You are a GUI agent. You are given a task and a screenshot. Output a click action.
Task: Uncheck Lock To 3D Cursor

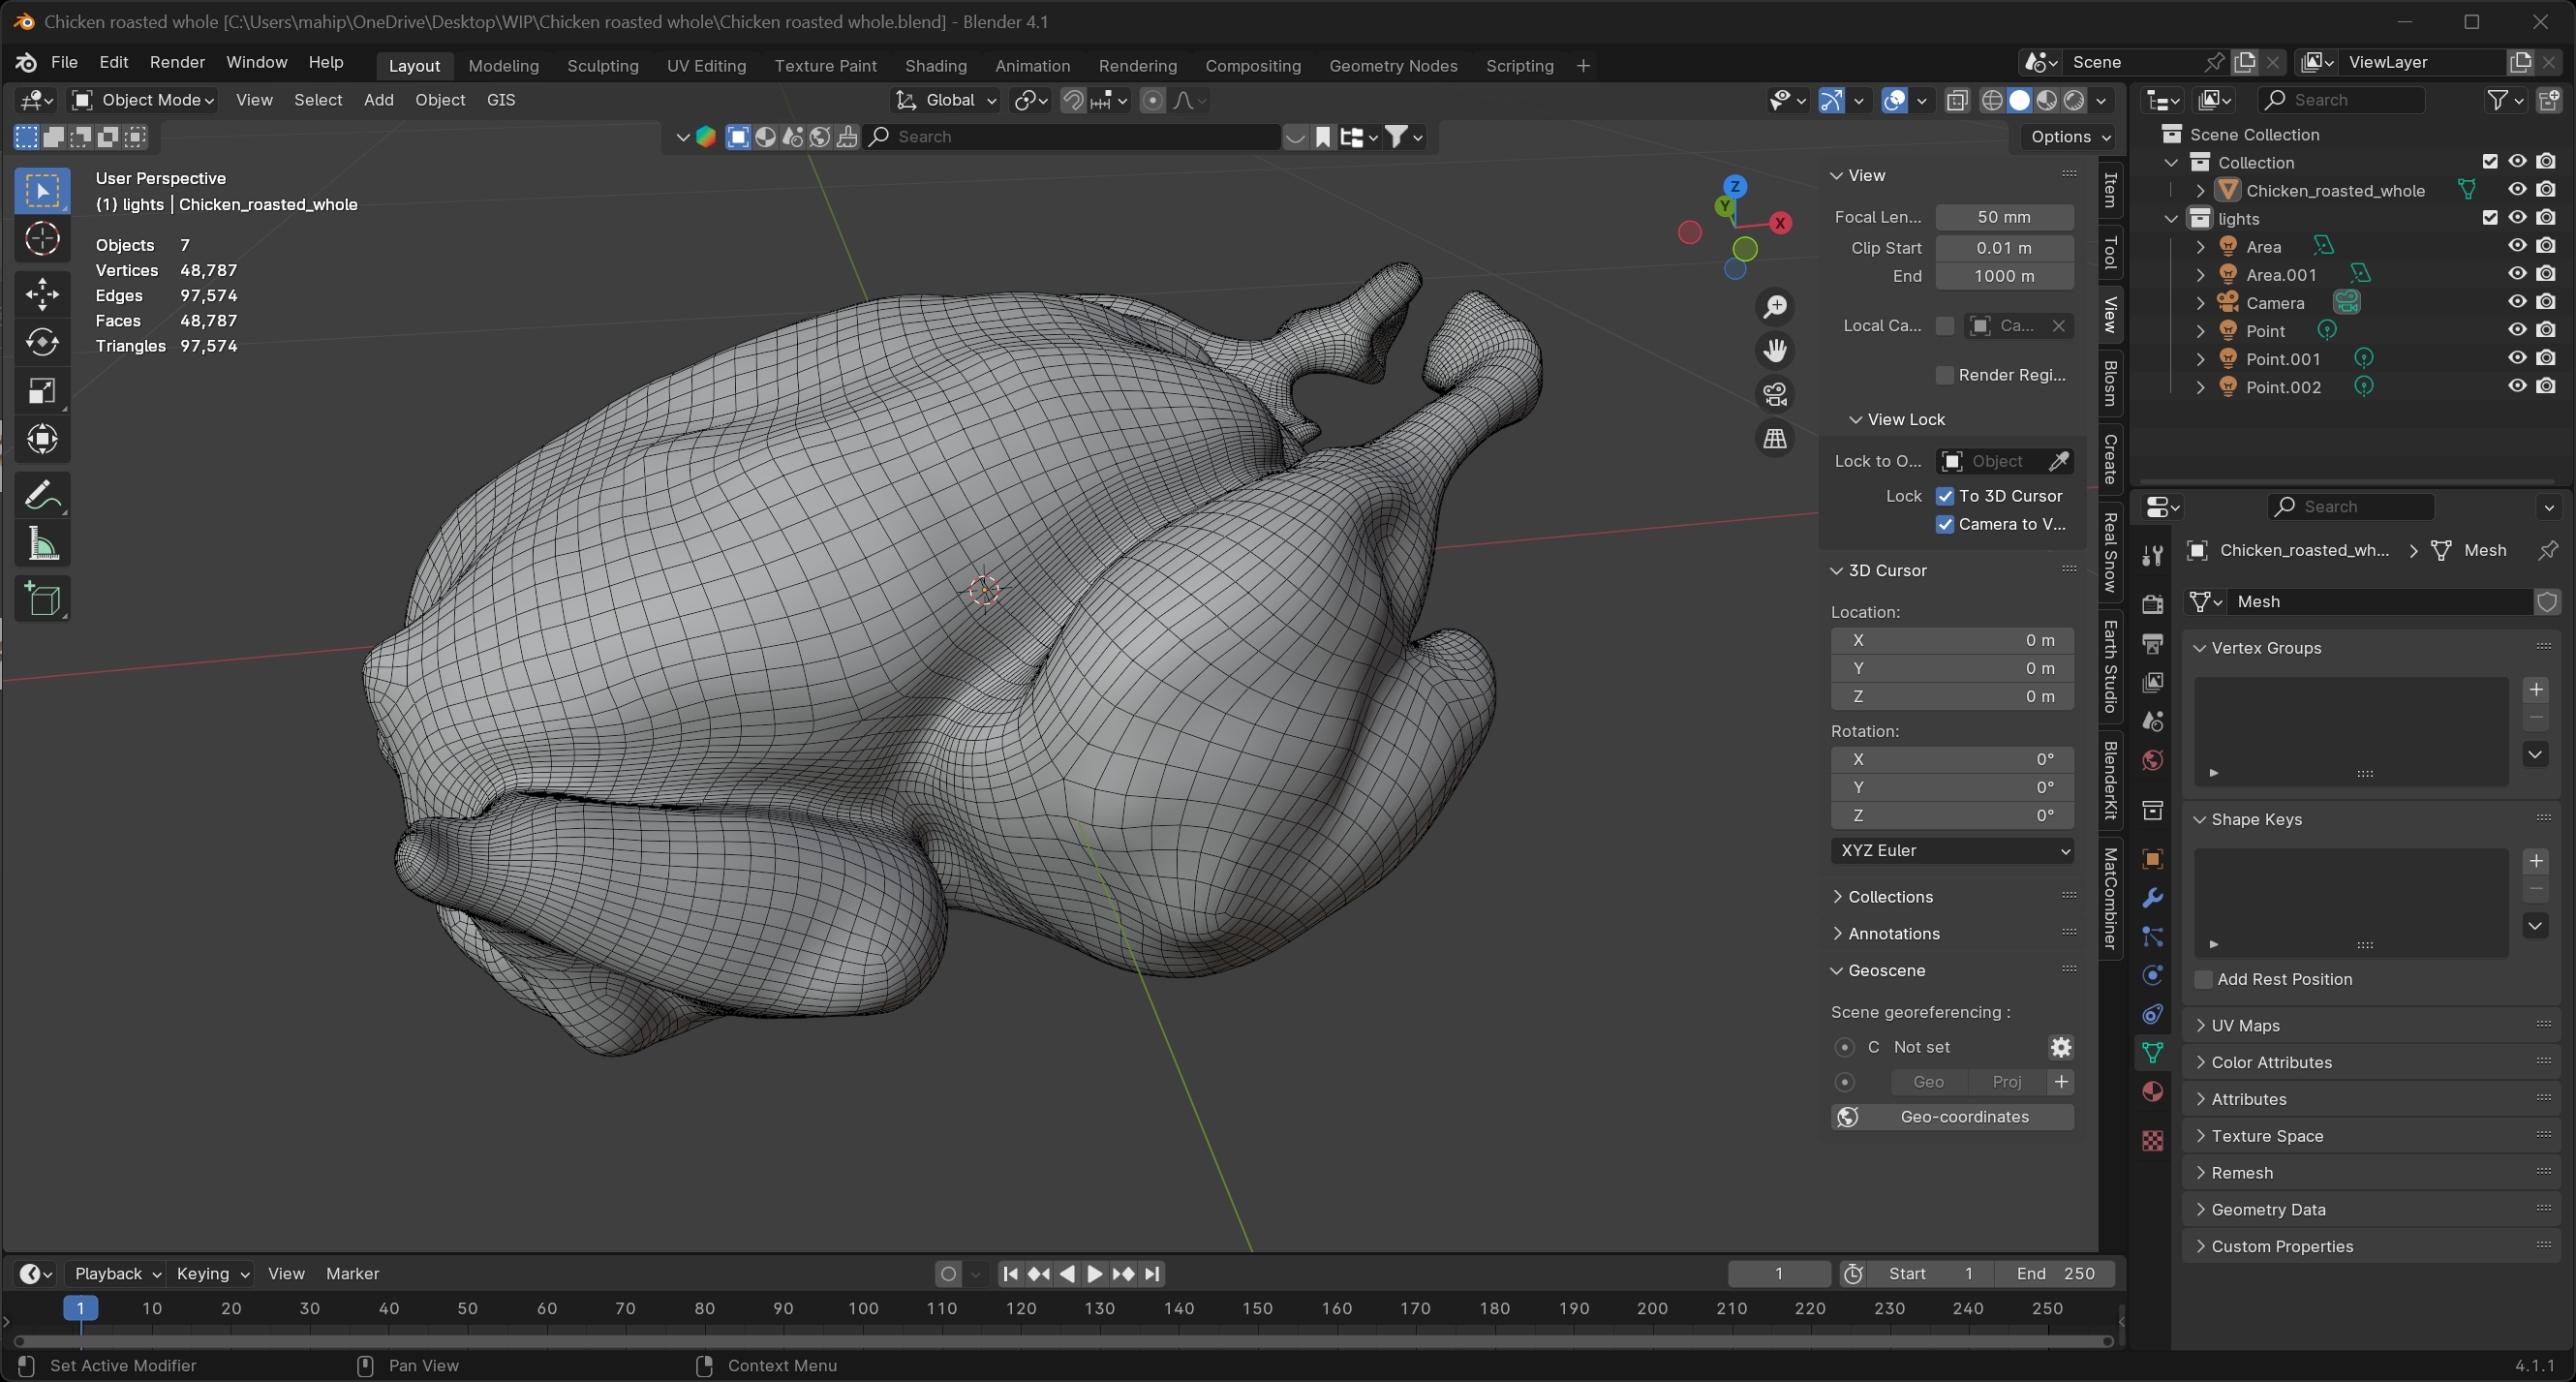point(1945,496)
